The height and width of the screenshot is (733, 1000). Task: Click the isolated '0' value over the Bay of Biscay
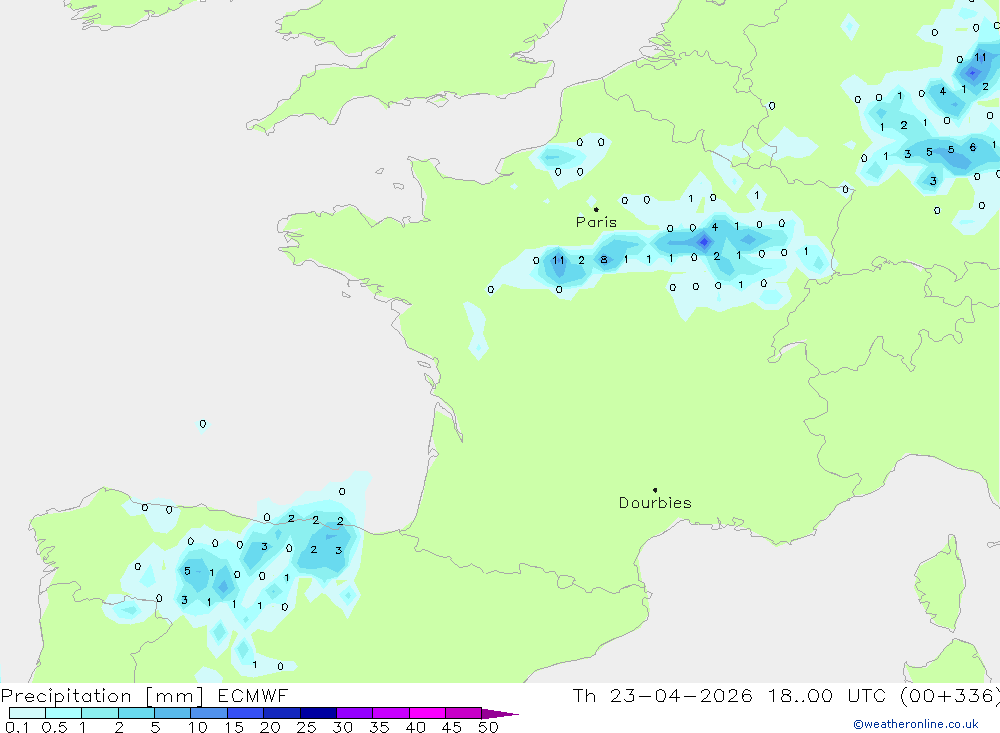203,424
